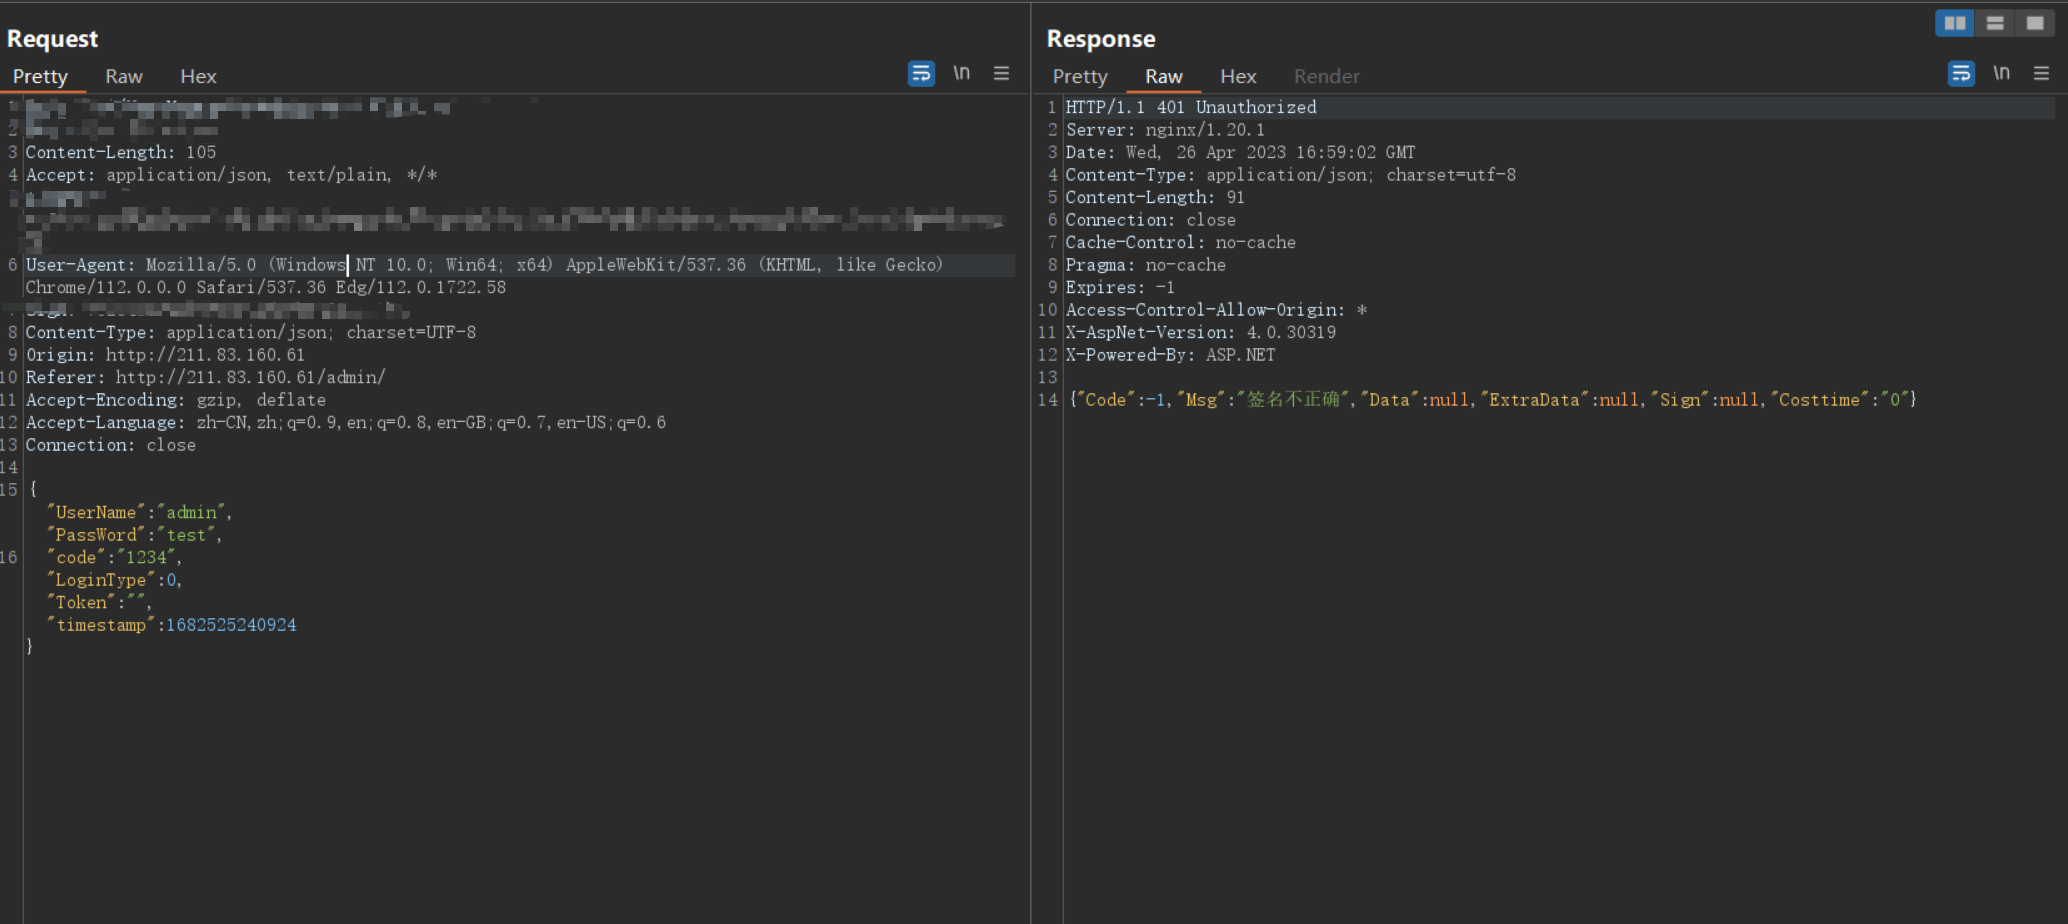The width and height of the screenshot is (2068, 924).
Task: Toggle word wrap icon in Request panel
Action: point(921,74)
